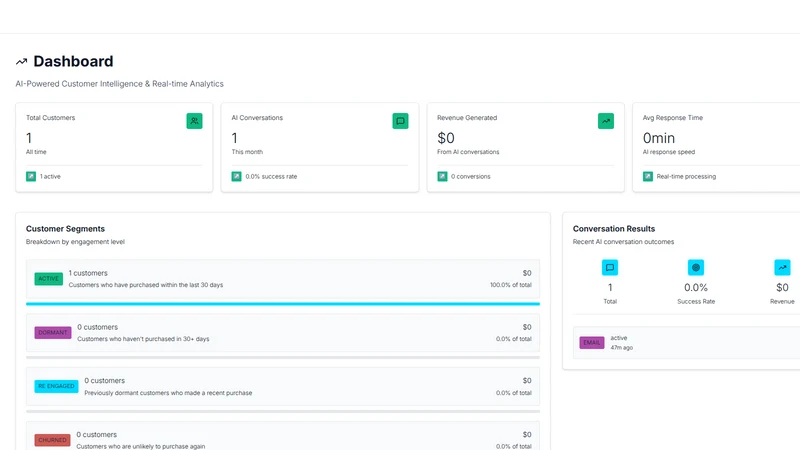This screenshot has height=450, width=800.
Task: Click the Revenue icon in Conversation Results
Action: (782, 268)
